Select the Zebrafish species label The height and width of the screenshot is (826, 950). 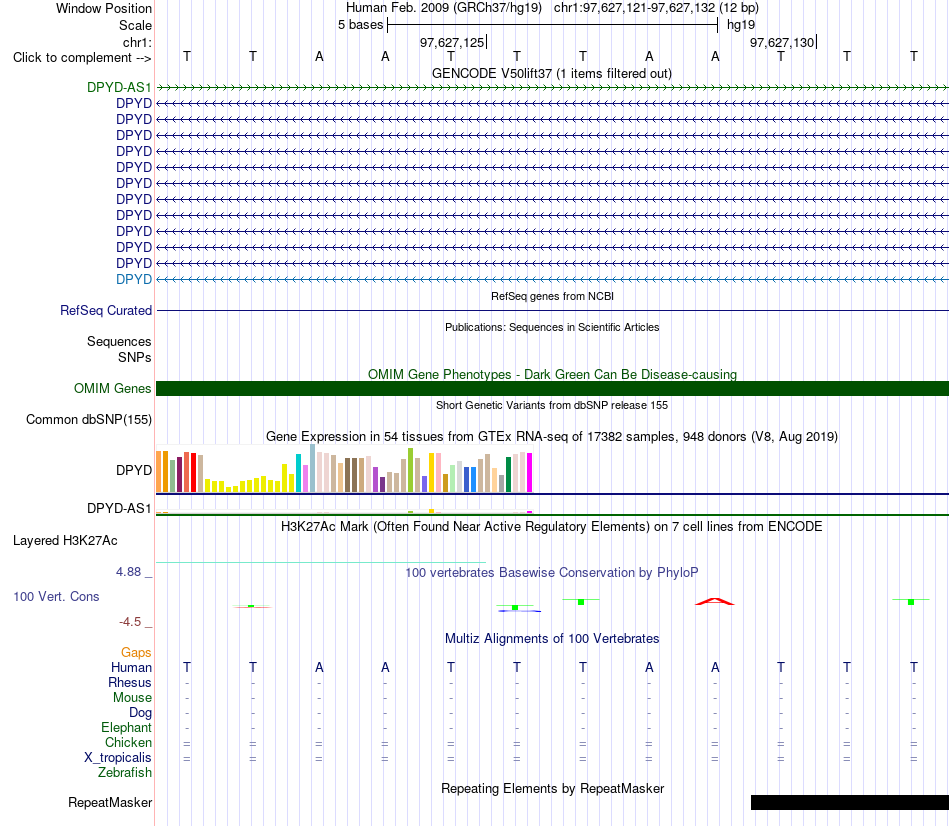click(x=125, y=773)
